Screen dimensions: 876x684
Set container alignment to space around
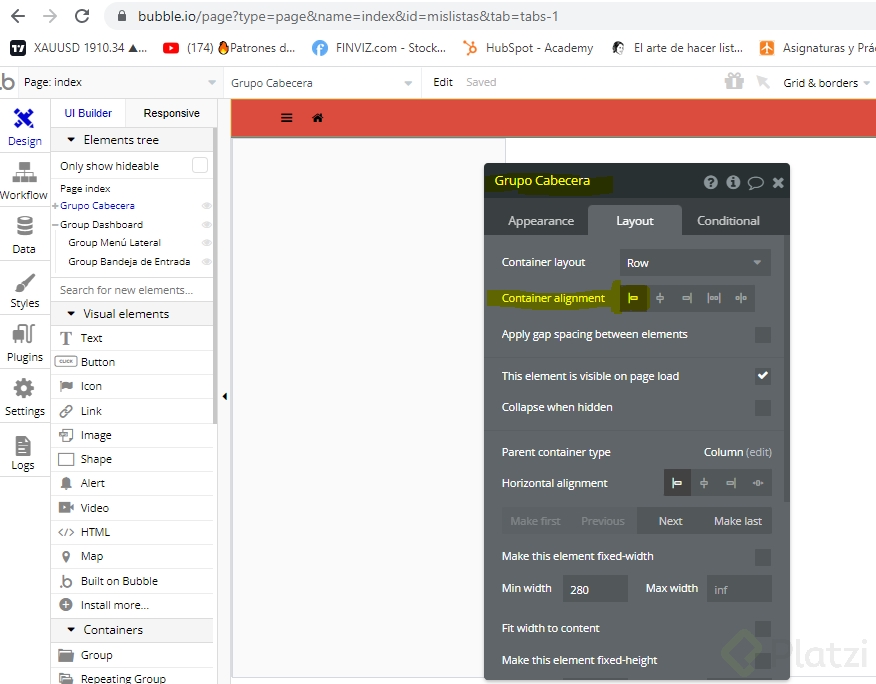coord(741,298)
